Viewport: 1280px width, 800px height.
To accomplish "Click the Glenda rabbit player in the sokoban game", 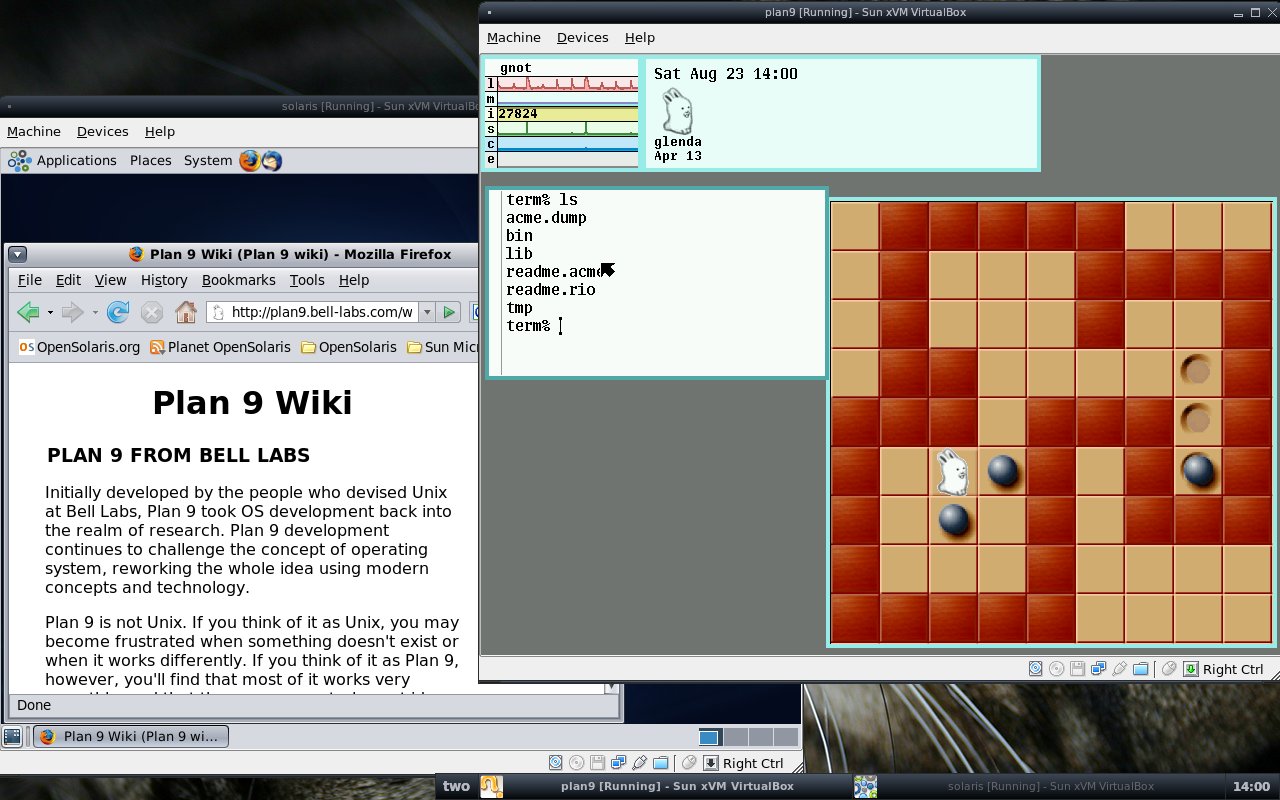I will point(953,471).
